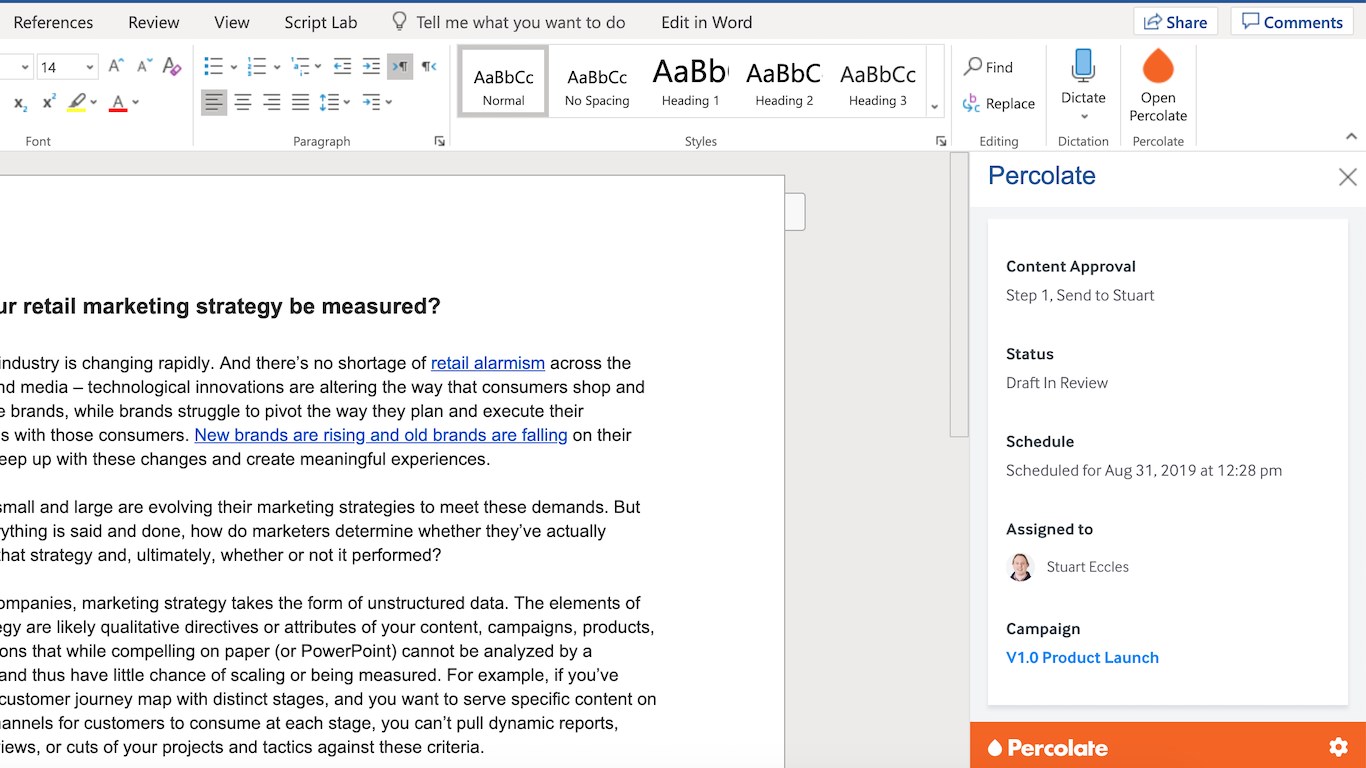
Task: Open the highlight color dropdown arrow
Action: [x=94, y=102]
